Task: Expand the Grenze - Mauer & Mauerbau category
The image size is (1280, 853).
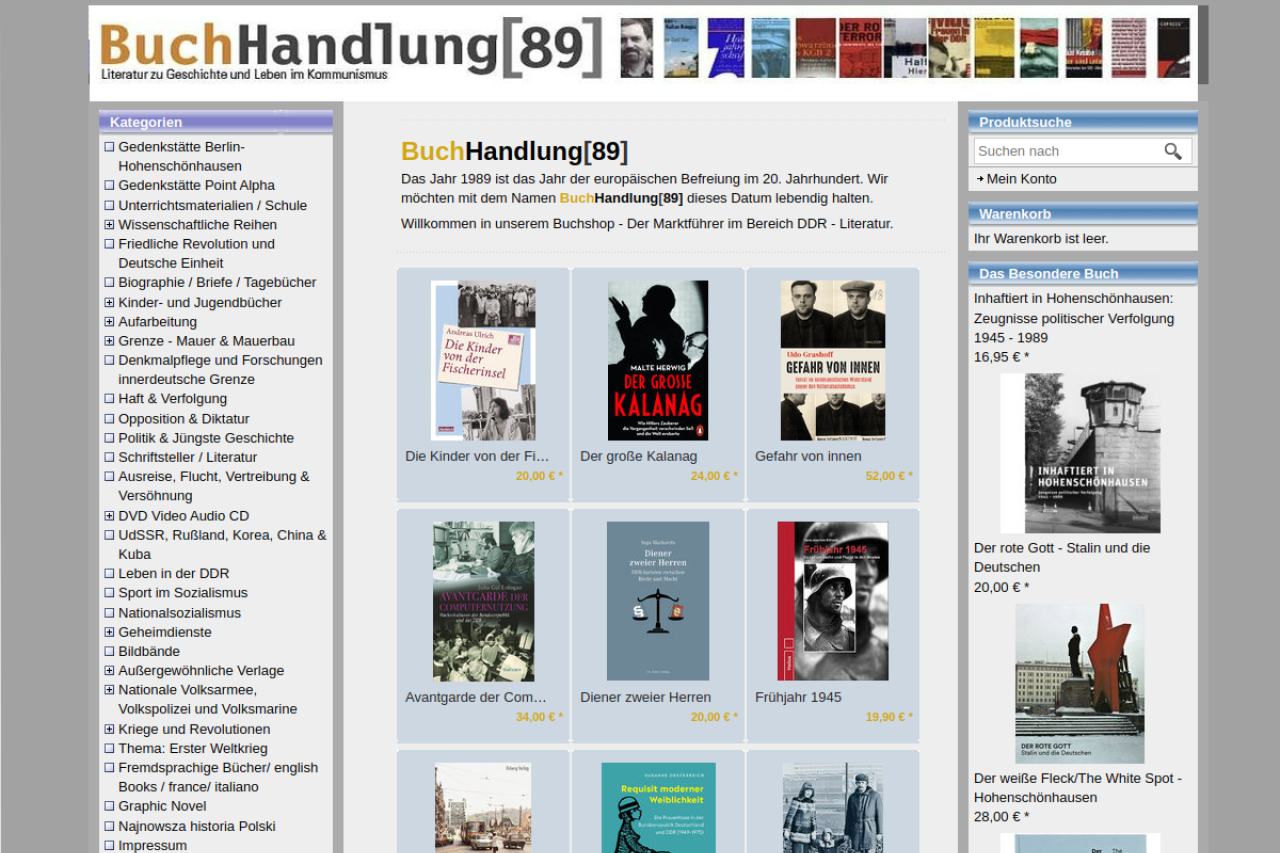Action: coord(109,341)
